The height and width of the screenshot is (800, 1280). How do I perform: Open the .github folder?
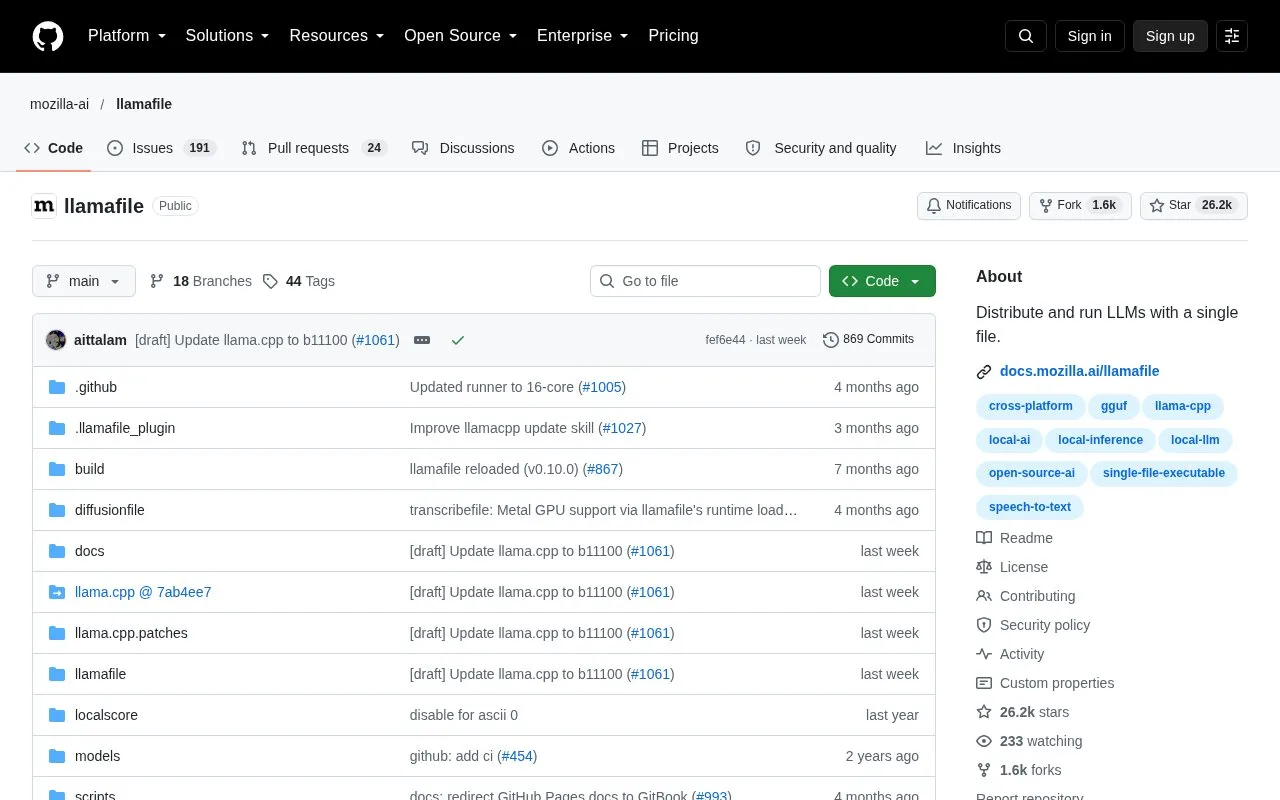coord(96,387)
